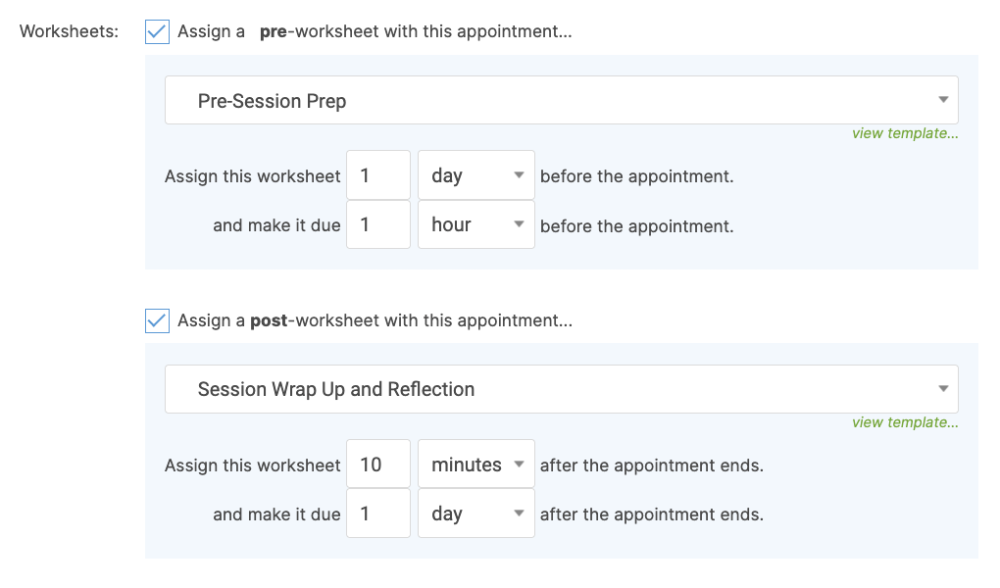This screenshot has width=1000, height=588.
Task: View template for the pre-worksheet
Action: point(904,134)
